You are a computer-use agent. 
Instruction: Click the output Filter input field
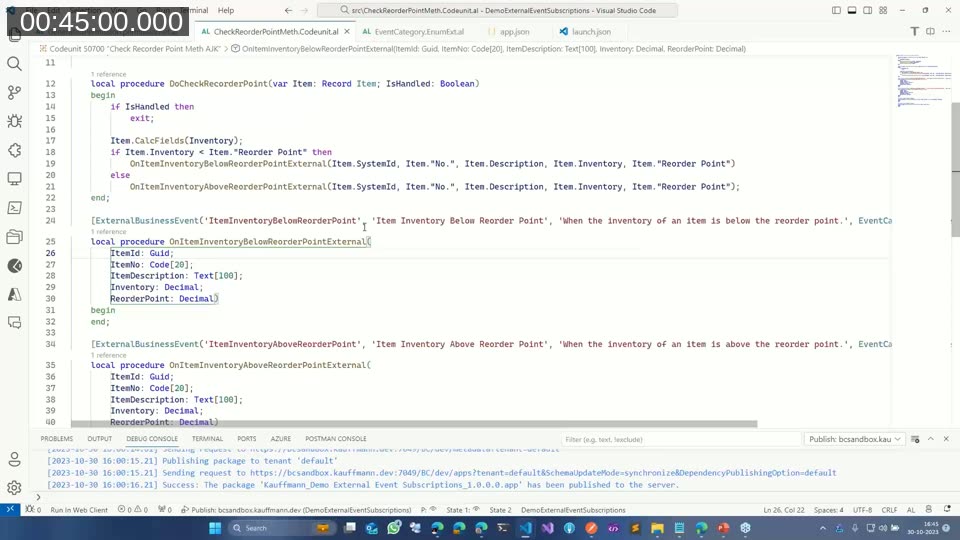pos(680,439)
